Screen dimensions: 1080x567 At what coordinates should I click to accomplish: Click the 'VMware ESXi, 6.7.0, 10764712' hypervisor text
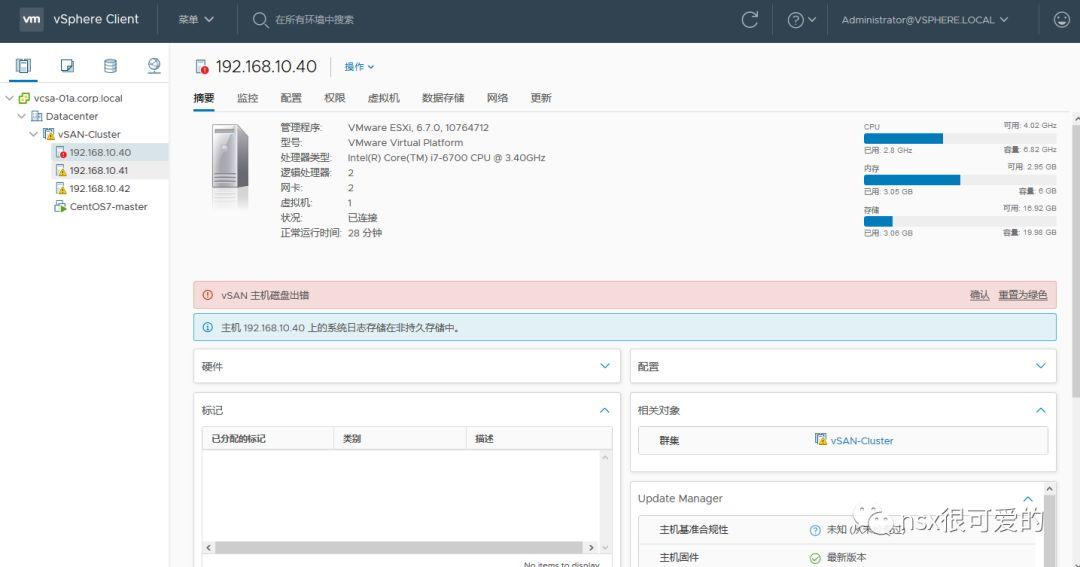coord(418,127)
